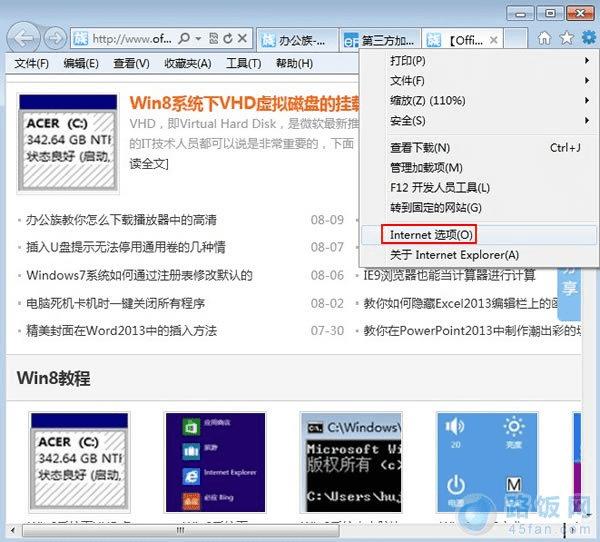Open Internet 选项(O)

coord(479,235)
